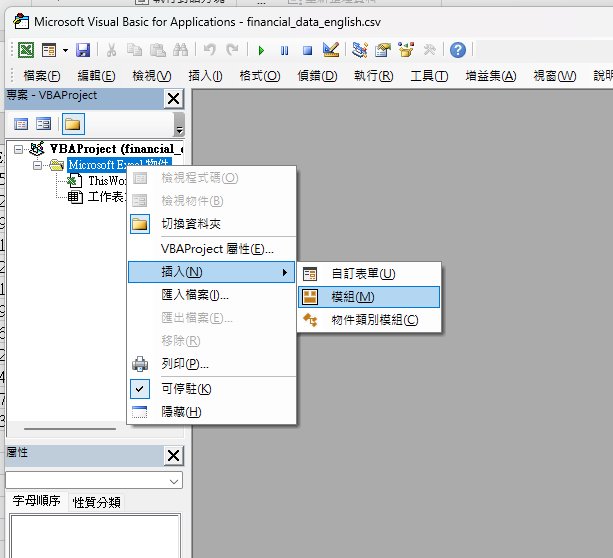Image resolution: width=613 pixels, height=558 pixels.
Task: Close the 屬性 properties panel
Action: click(x=173, y=456)
